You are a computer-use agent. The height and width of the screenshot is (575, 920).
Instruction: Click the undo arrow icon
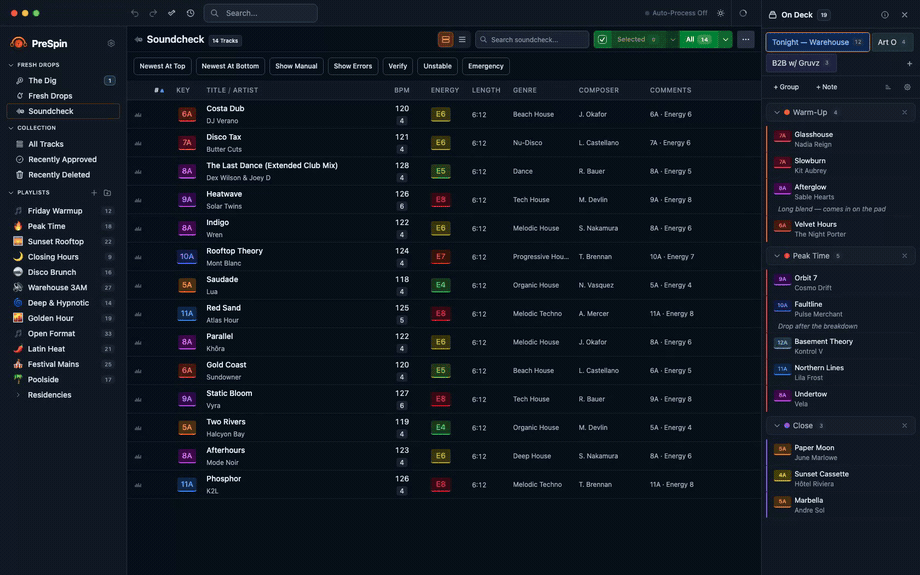pyautogui.click(x=135, y=13)
